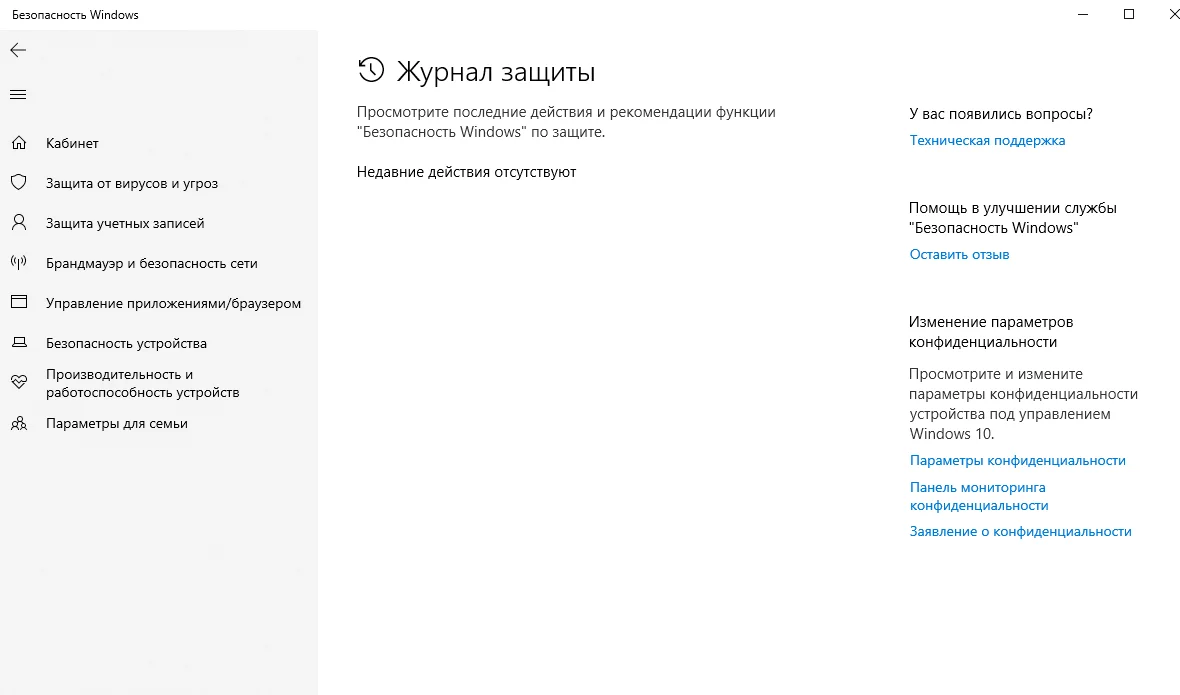This screenshot has height=695, width=1180.
Task: Click the Журнал защиты heading
Action: click(x=496, y=72)
